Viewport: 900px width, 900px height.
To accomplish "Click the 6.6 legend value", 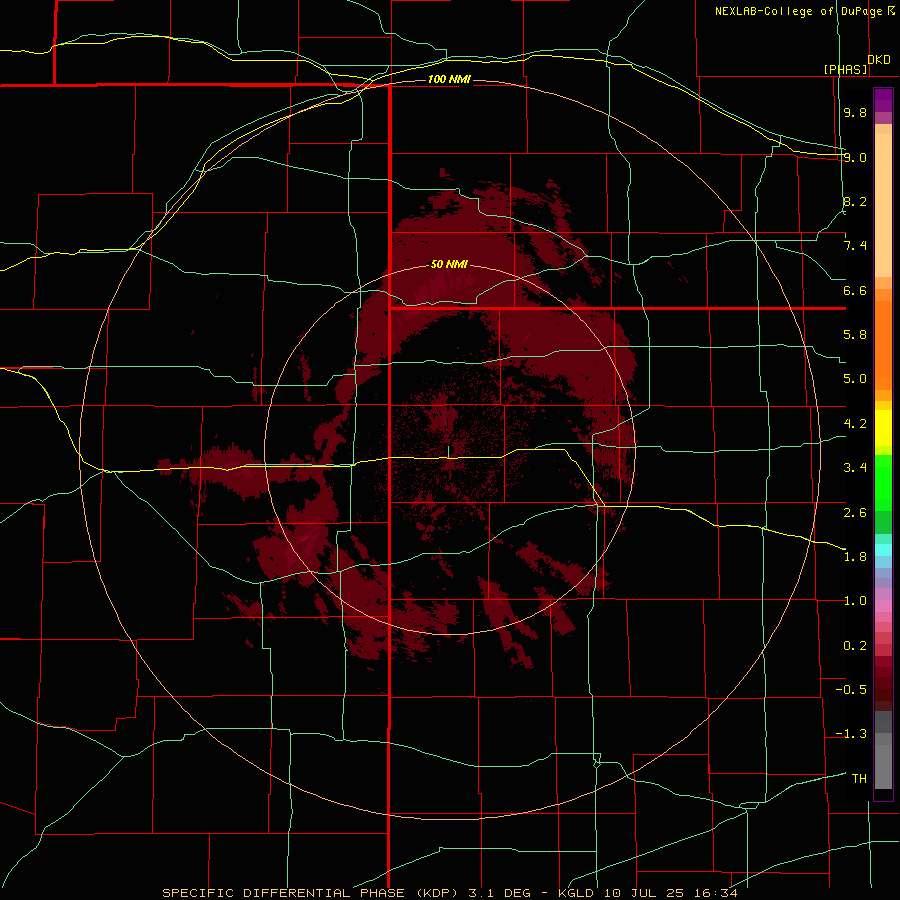I will point(855,290).
